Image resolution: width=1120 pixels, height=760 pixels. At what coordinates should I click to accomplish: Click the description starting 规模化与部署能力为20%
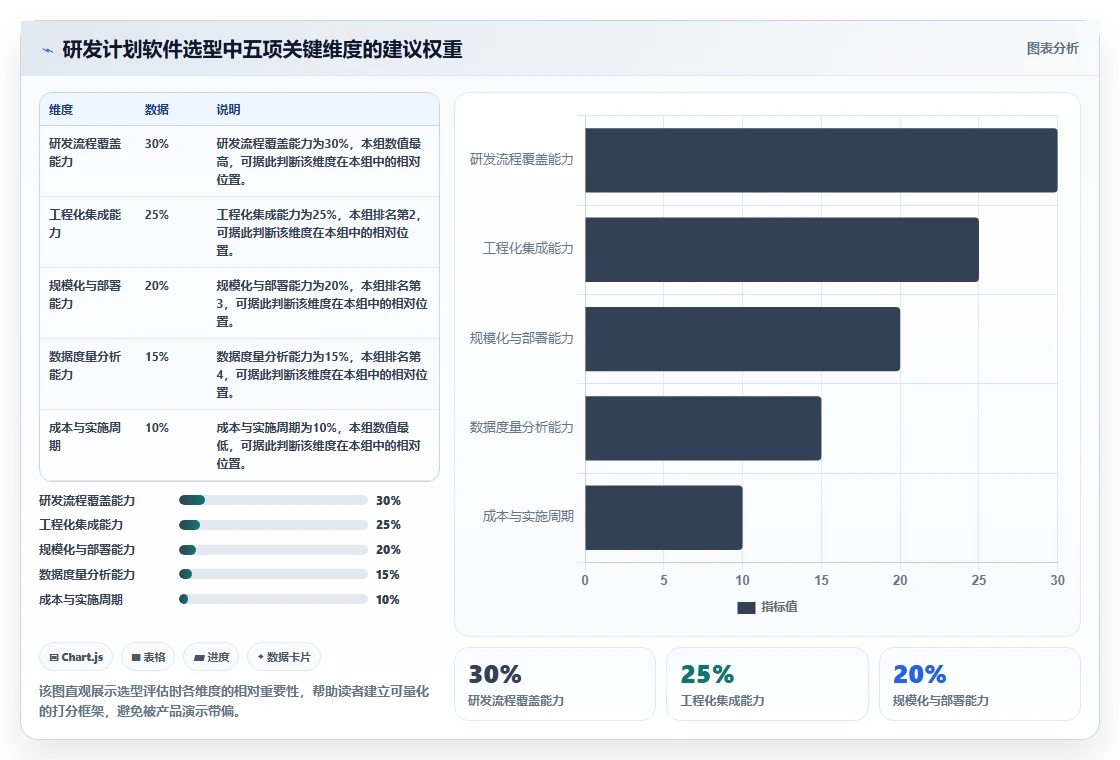point(322,304)
